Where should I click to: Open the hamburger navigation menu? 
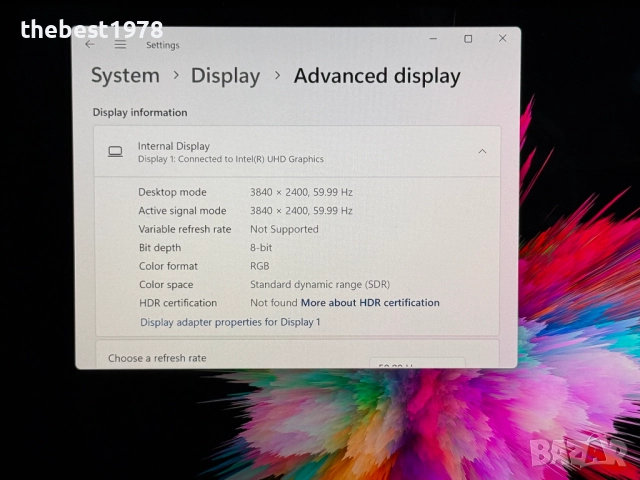[x=120, y=44]
